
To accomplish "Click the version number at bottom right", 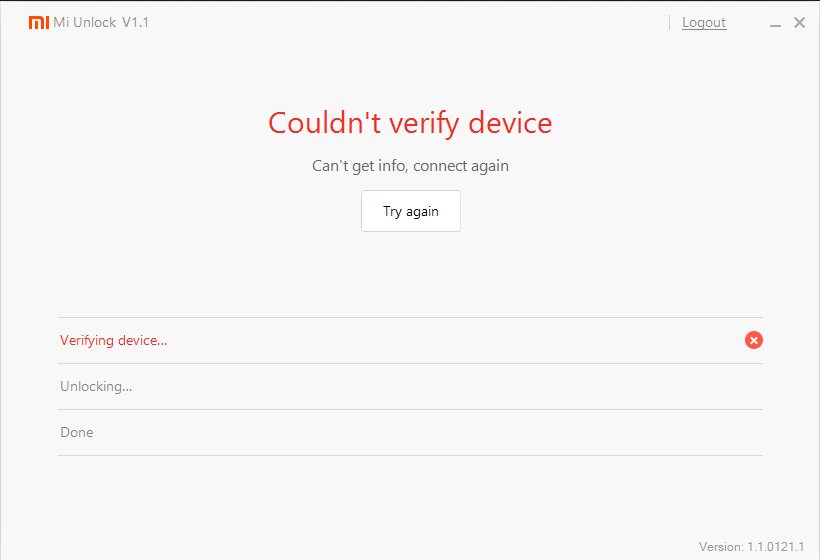I will coord(752,547).
